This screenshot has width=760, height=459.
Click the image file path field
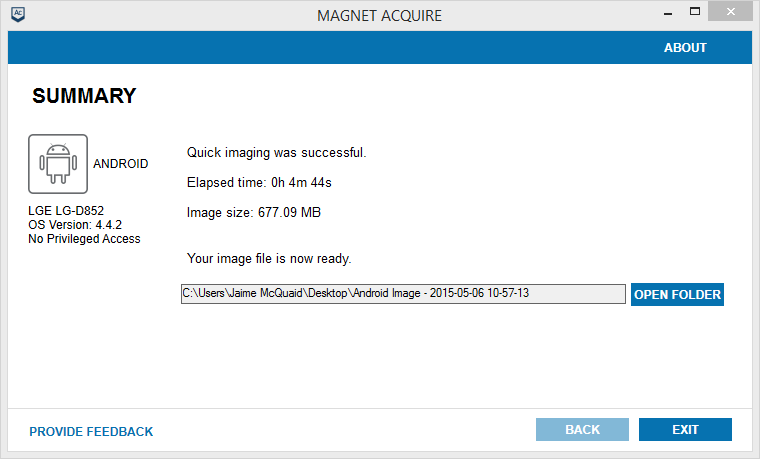[x=403, y=294]
